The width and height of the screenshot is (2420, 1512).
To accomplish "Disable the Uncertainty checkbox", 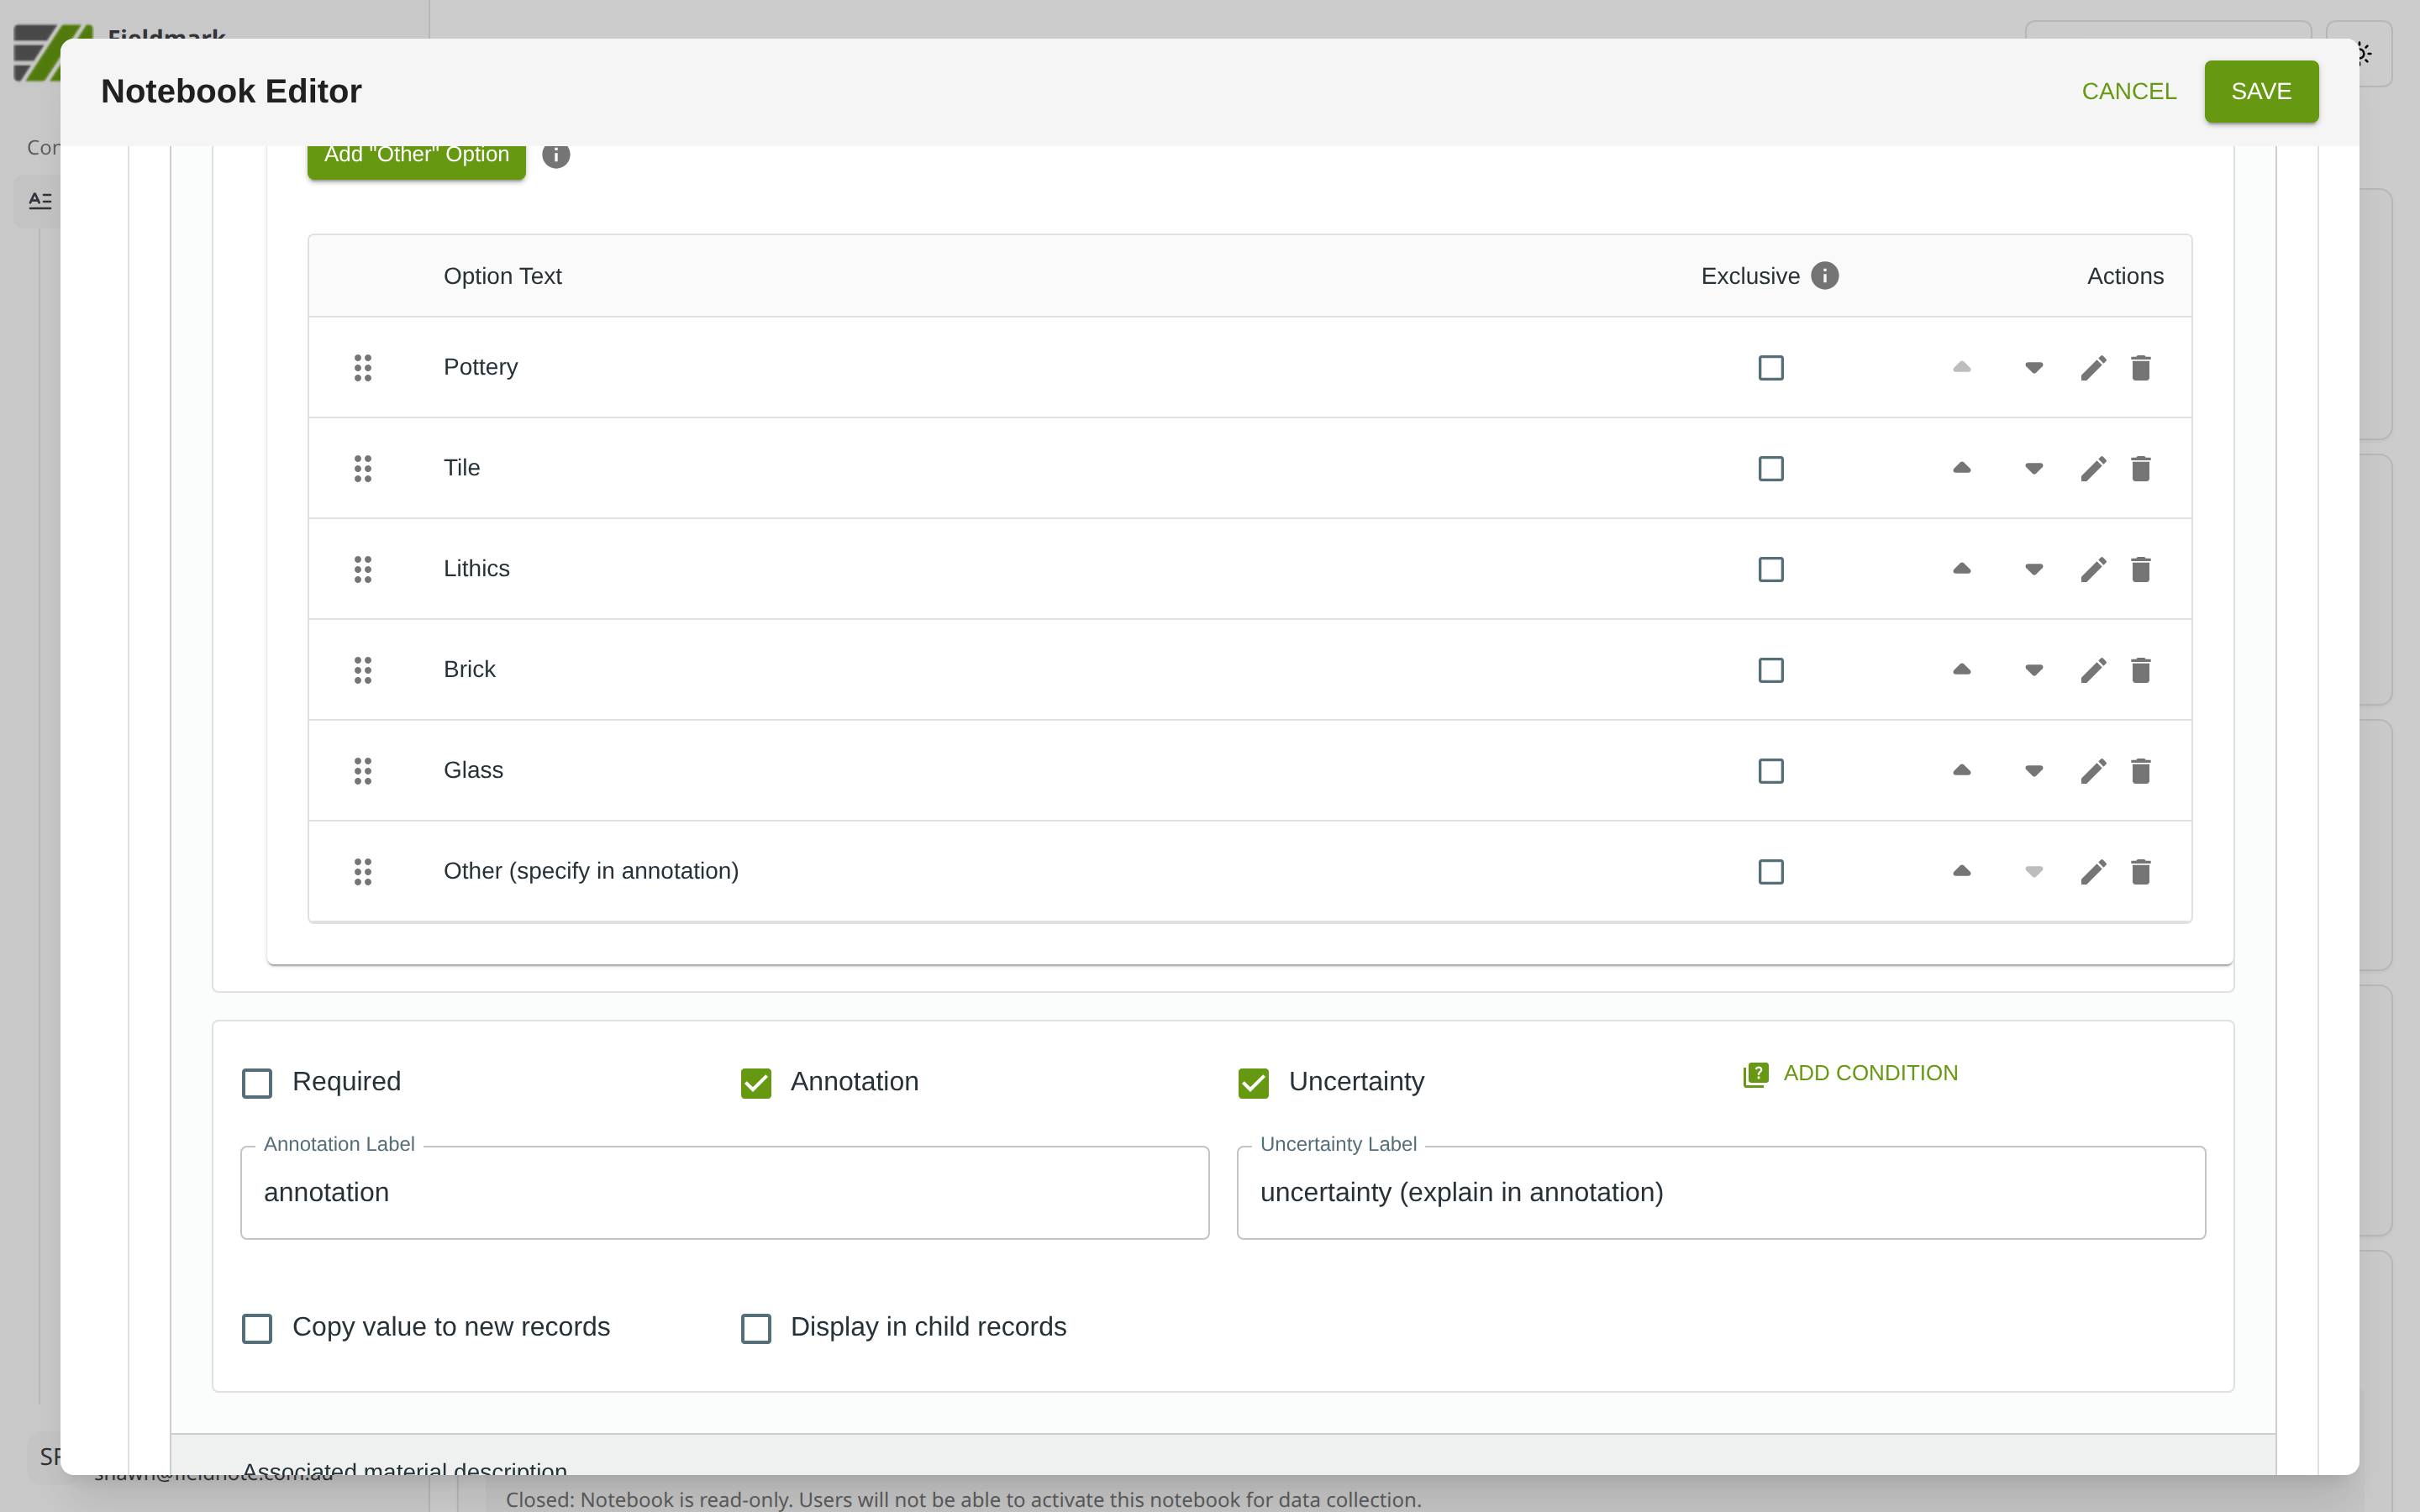I will tap(1253, 1083).
